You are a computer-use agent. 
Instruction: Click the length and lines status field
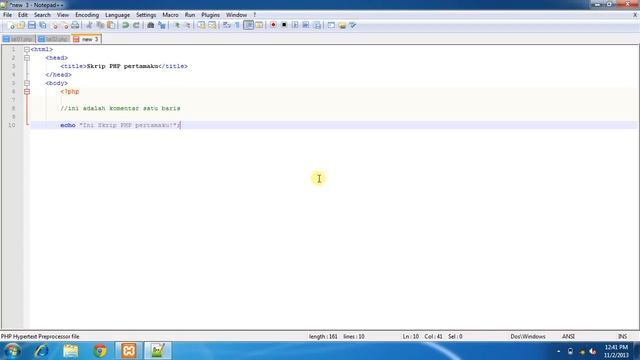tap(337, 337)
